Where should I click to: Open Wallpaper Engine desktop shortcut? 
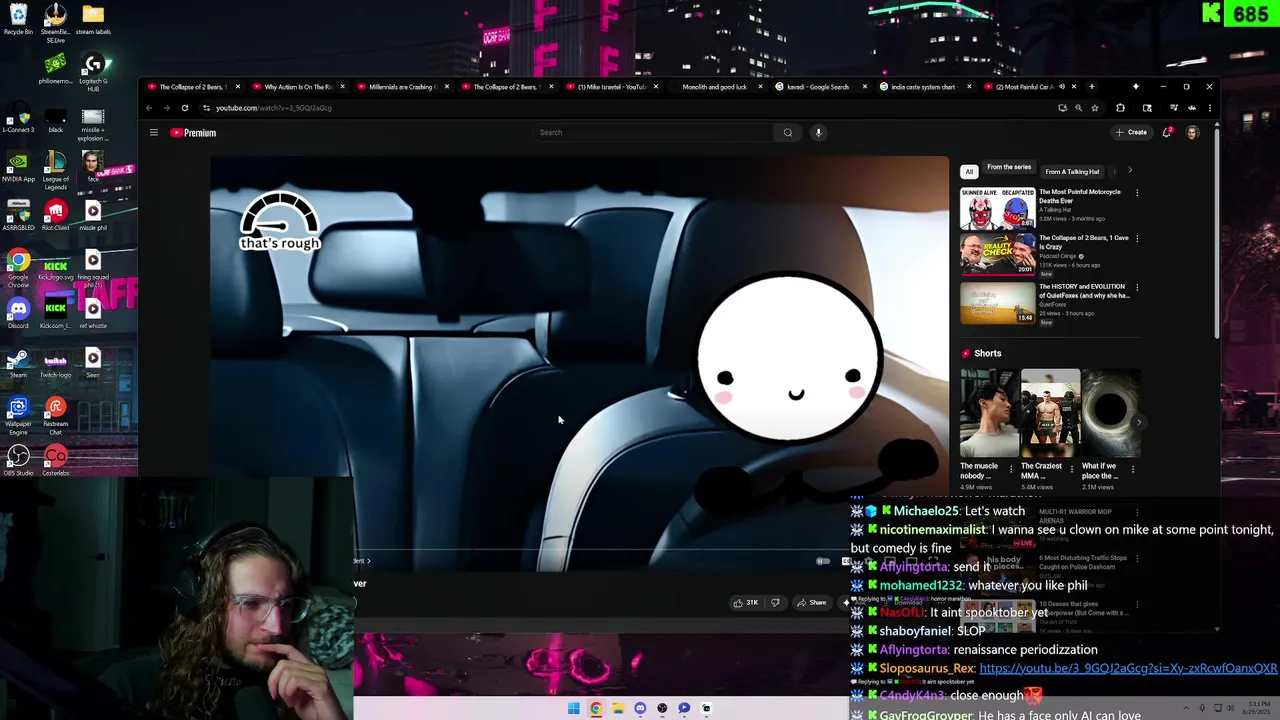(18, 415)
